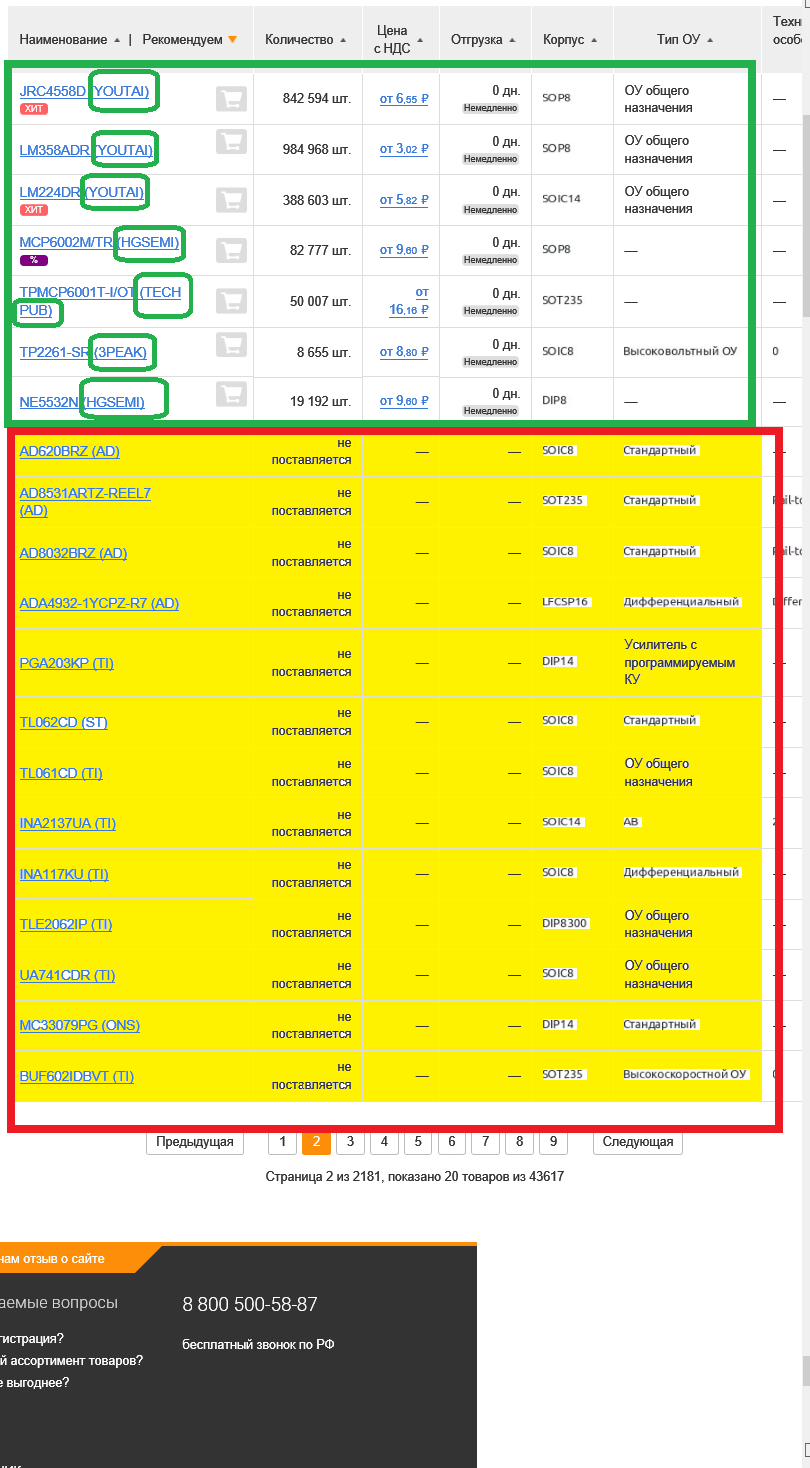Go to Предыдущая page
This screenshot has width=810, height=1468.
(x=195, y=1141)
